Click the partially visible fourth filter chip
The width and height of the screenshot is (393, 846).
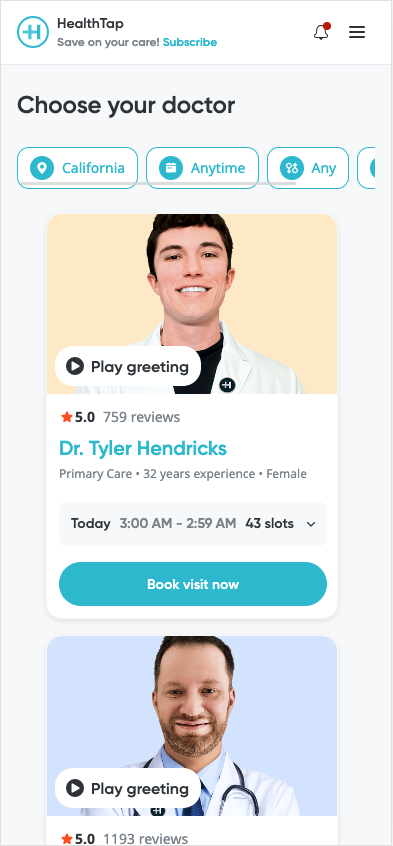pyautogui.click(x=367, y=168)
